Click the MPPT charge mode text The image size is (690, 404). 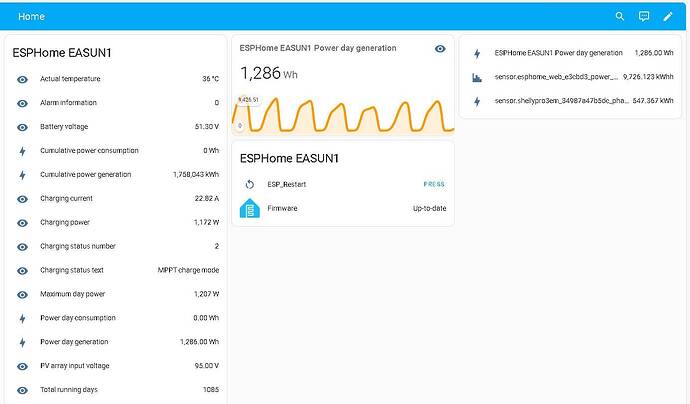[188, 270]
